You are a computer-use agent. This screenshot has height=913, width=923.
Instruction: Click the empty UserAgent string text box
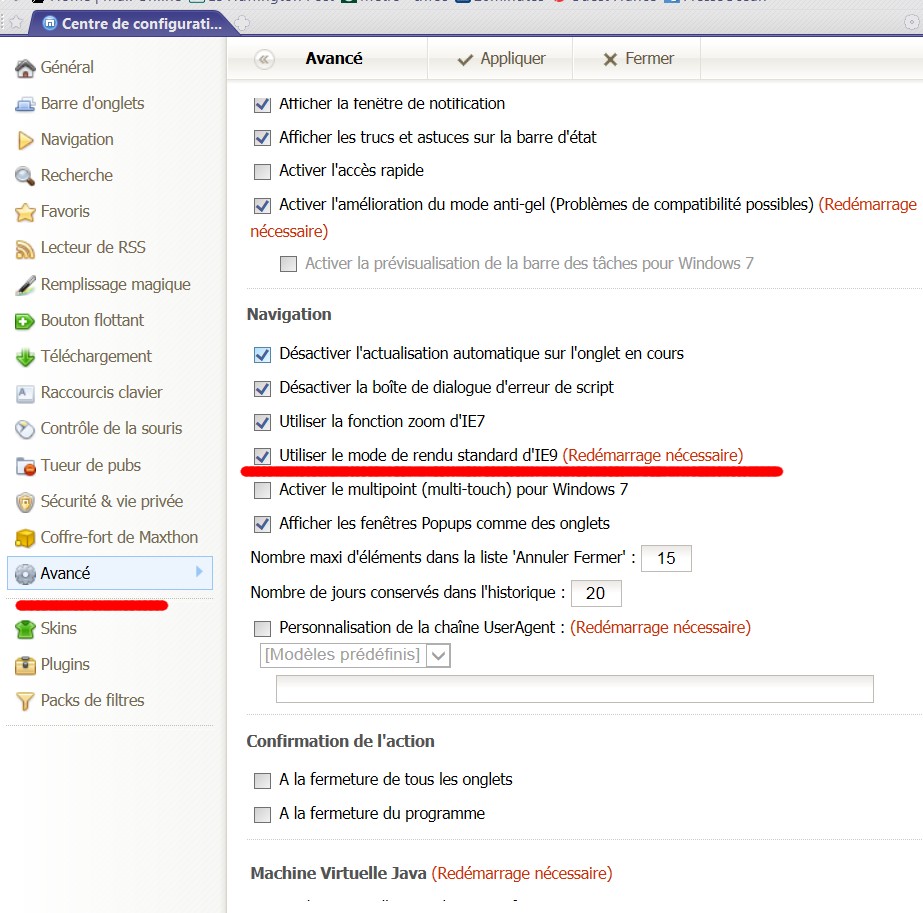pyautogui.click(x=575, y=689)
